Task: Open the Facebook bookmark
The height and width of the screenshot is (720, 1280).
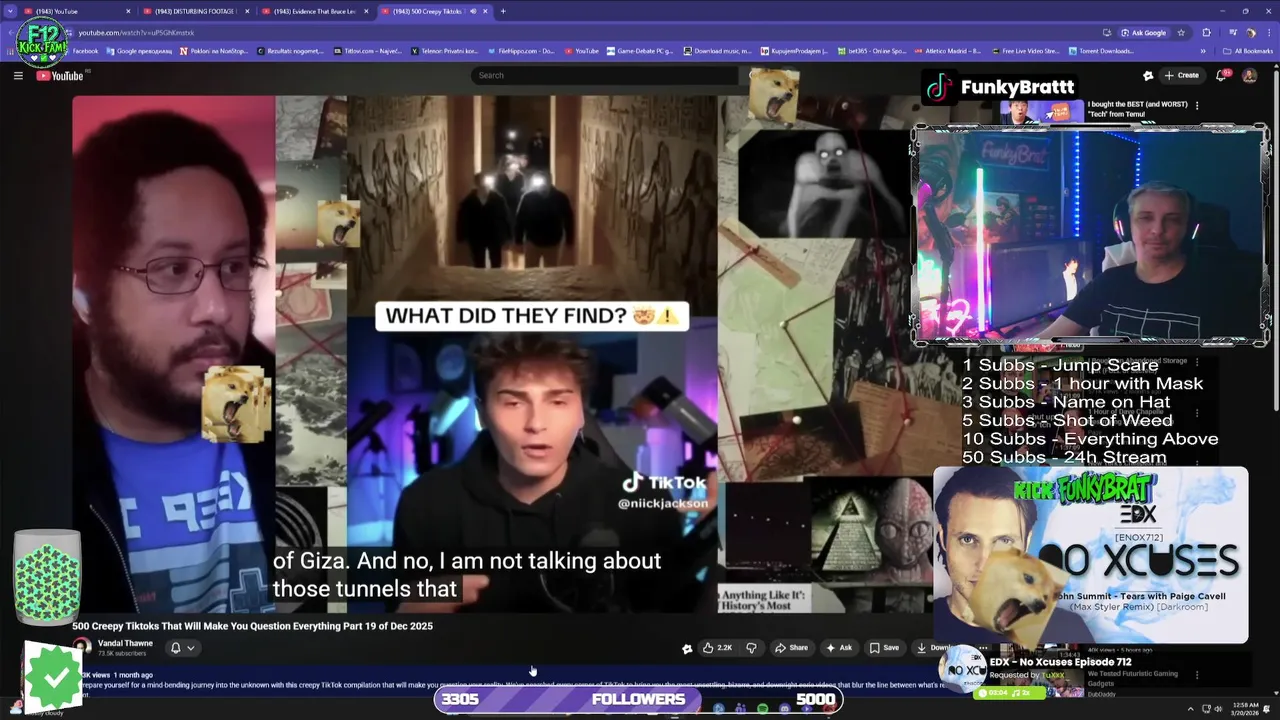Action: point(85,51)
